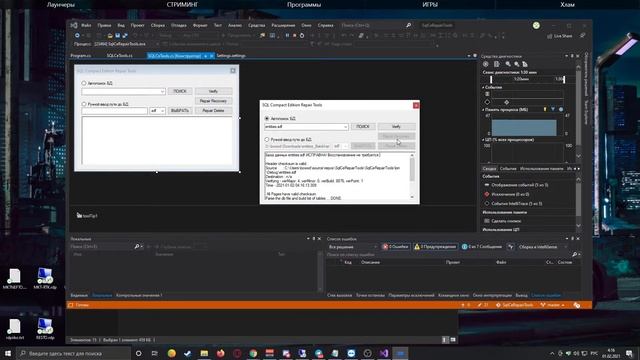Toggle the Messages filter in the Error List
This screenshot has height=360, width=640.
point(482,247)
